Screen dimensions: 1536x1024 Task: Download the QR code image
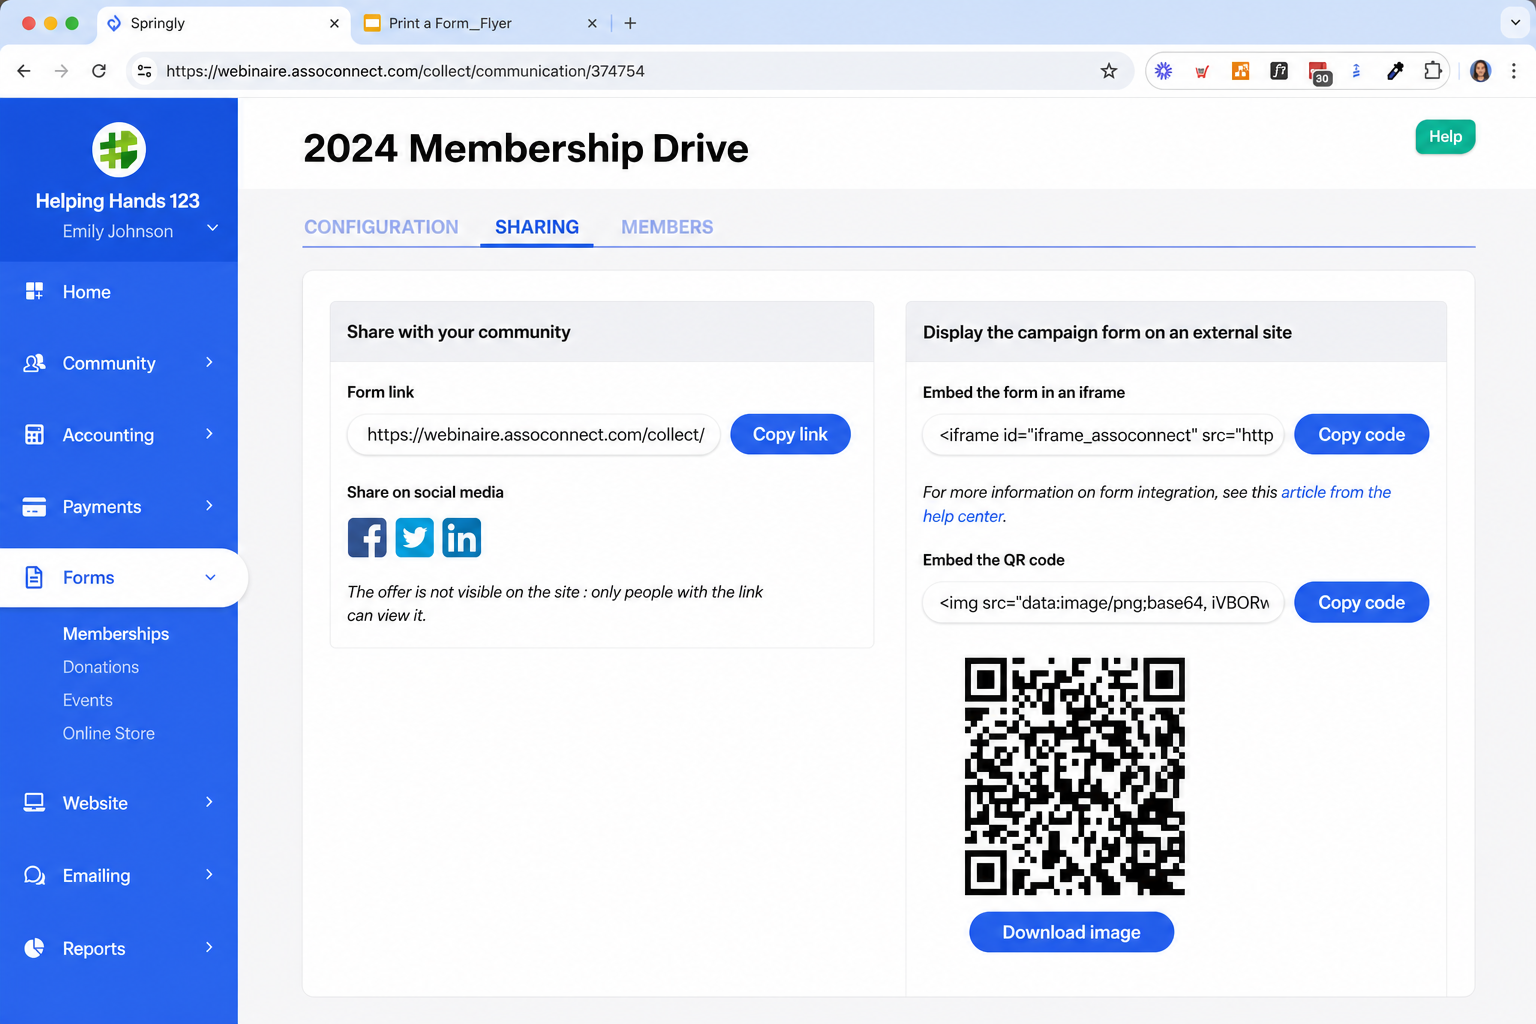click(1071, 932)
